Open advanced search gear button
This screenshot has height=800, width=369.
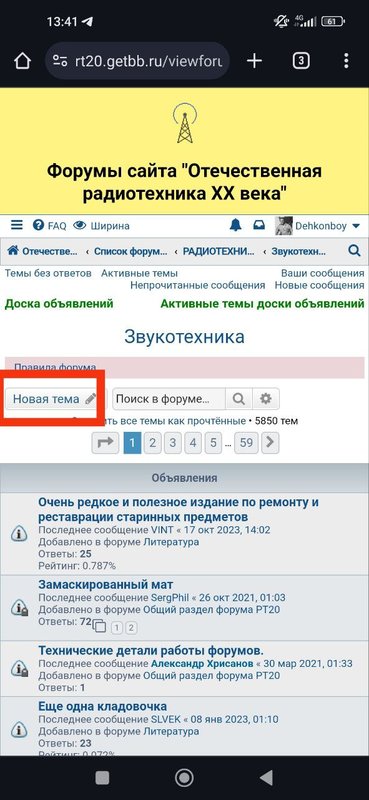point(266,399)
